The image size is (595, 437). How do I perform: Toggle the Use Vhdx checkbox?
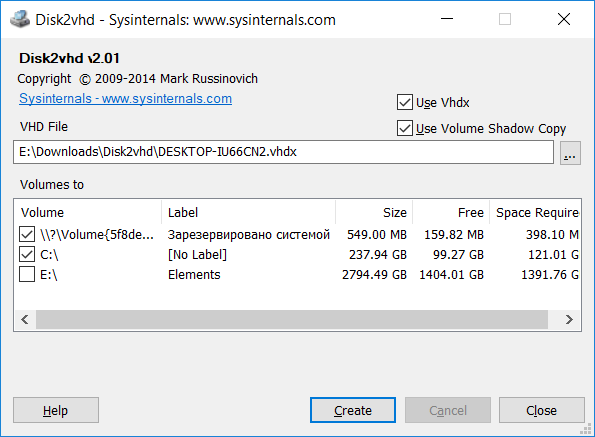click(x=405, y=102)
